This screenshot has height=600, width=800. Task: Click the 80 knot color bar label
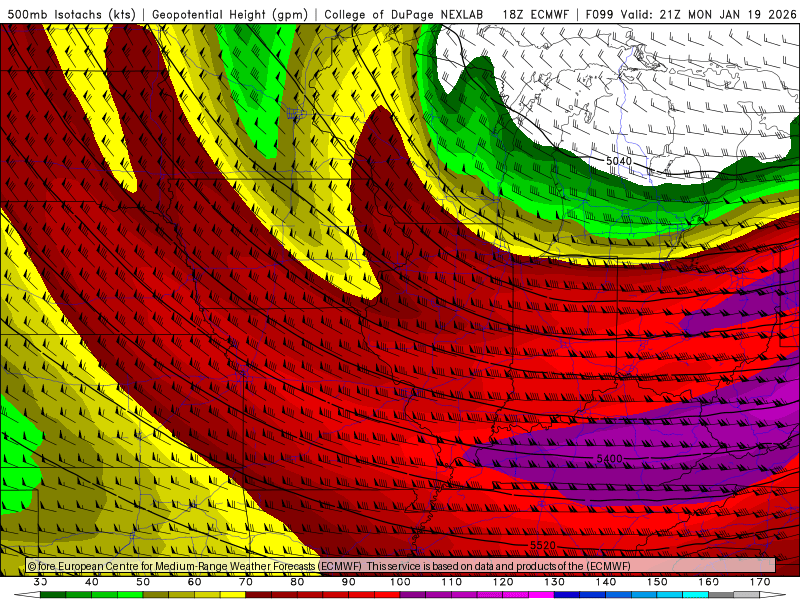click(x=297, y=582)
